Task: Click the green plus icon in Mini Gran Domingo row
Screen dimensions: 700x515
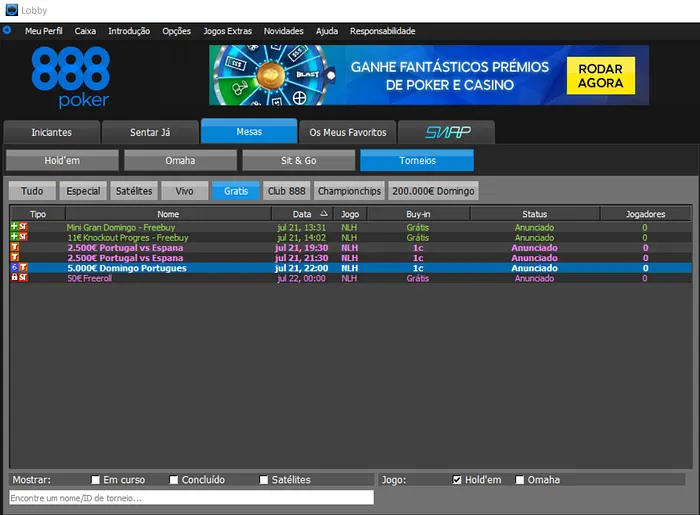Action: coord(14,227)
